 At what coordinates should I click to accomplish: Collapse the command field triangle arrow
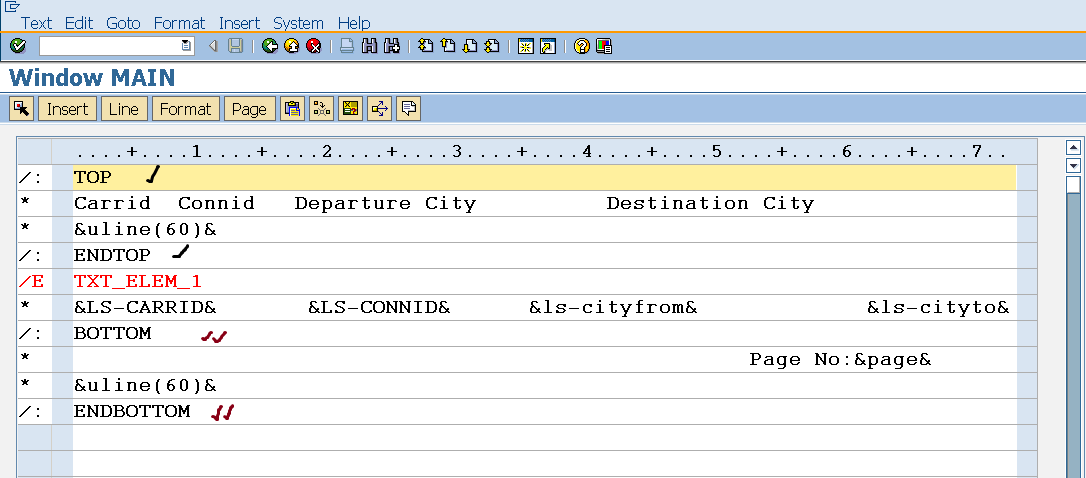pos(213,46)
